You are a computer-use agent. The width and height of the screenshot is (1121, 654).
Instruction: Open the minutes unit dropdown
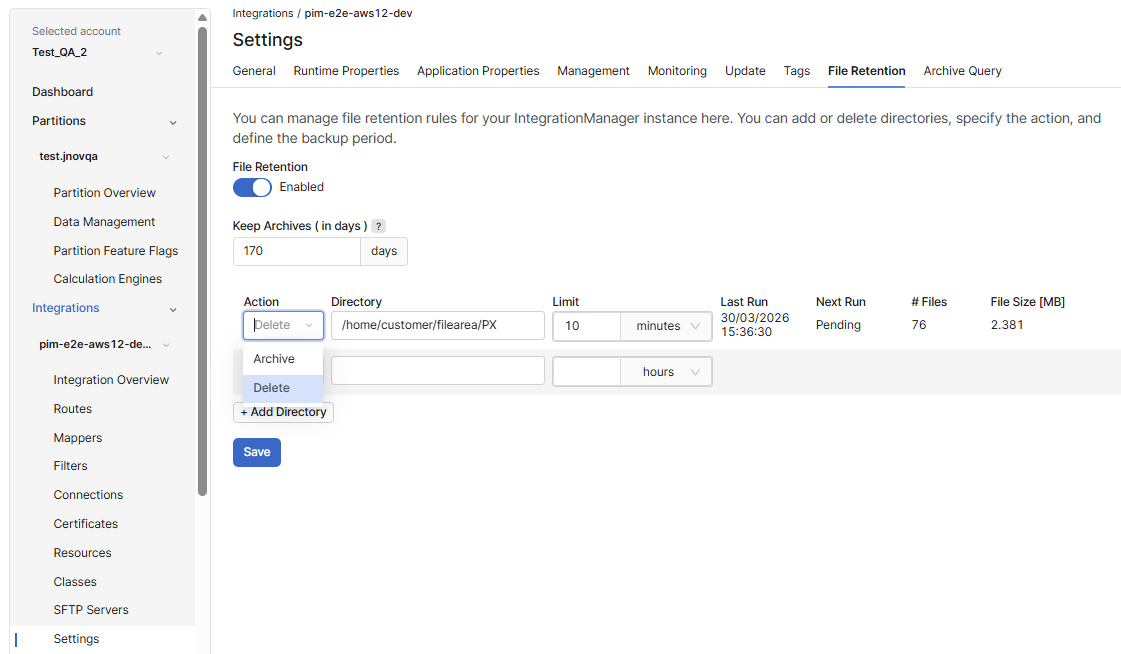point(666,326)
